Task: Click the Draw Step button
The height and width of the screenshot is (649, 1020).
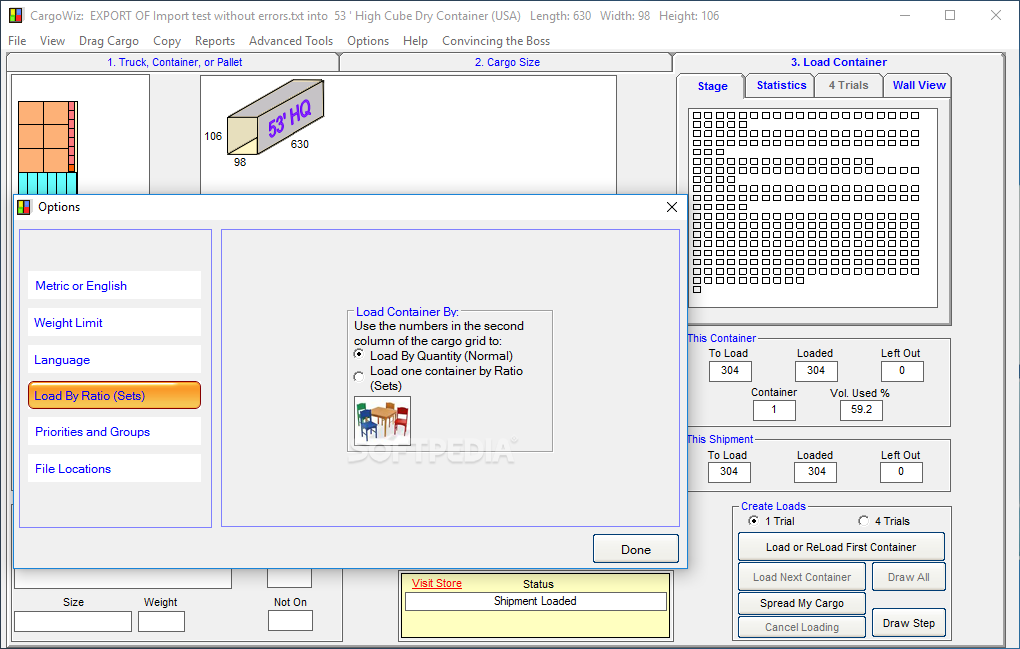Action: pos(908,623)
